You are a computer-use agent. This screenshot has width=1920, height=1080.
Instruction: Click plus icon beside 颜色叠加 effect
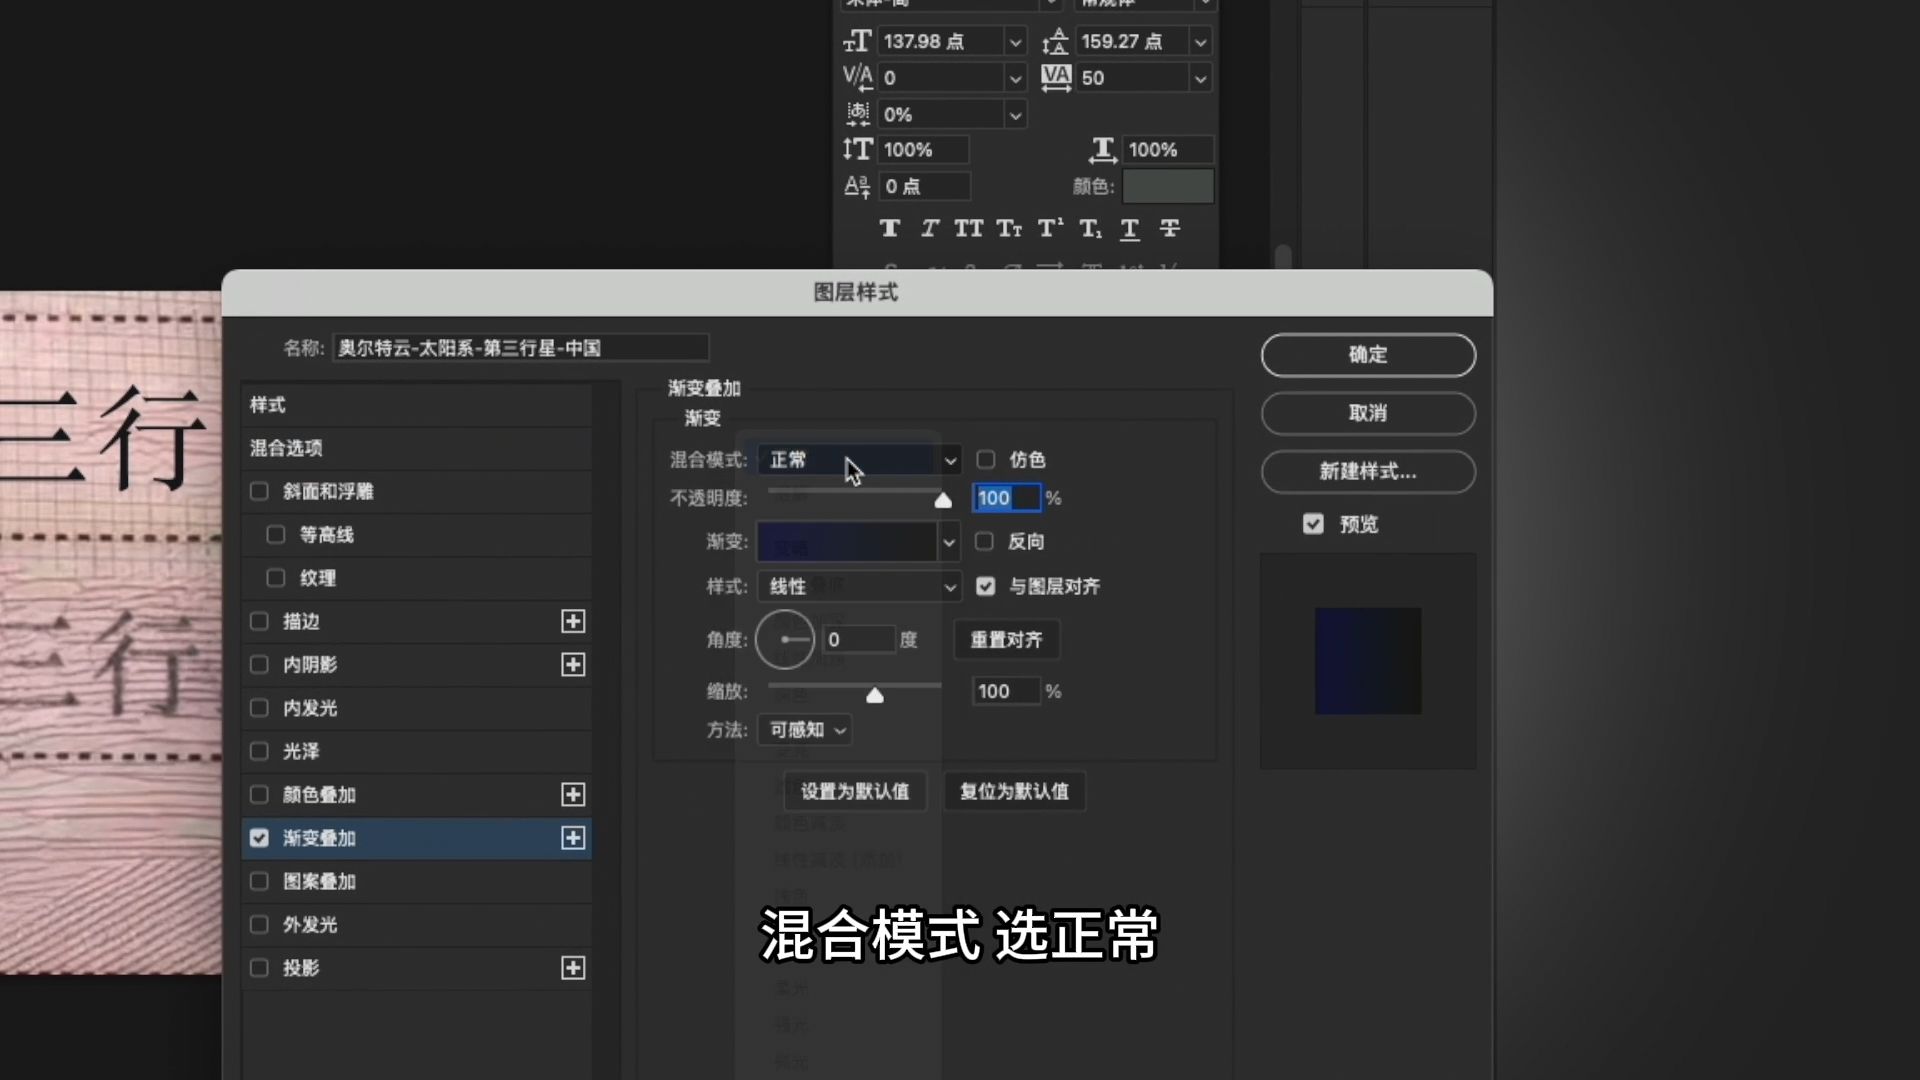pos(573,795)
